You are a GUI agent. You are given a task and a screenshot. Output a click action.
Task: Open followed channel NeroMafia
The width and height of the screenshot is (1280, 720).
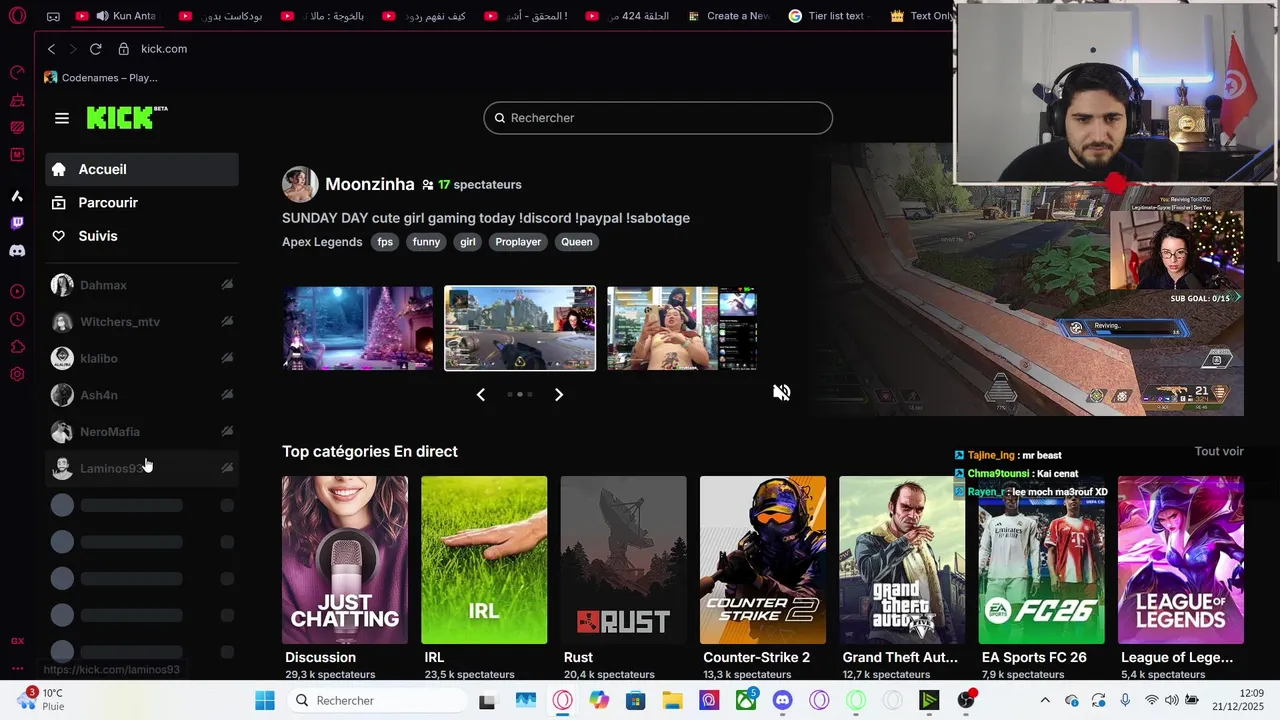(x=142, y=432)
